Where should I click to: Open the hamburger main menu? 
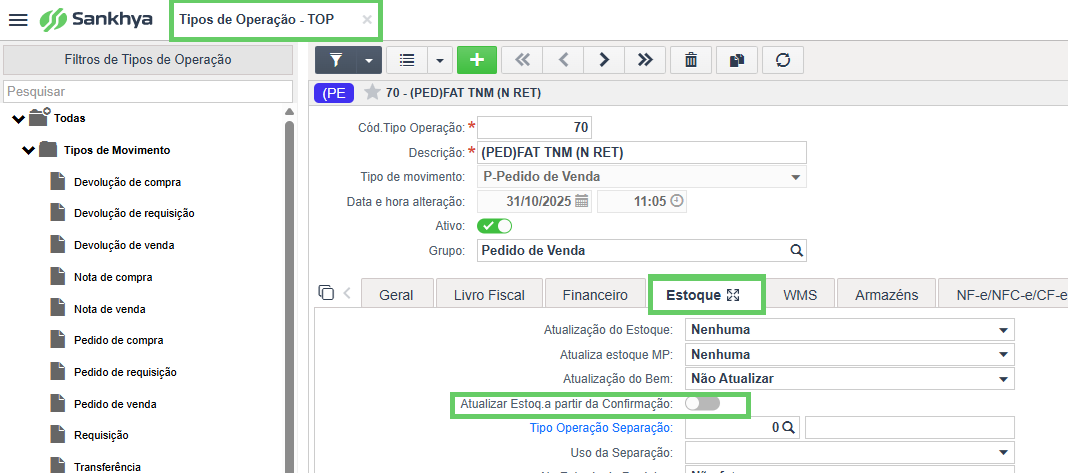[x=18, y=20]
